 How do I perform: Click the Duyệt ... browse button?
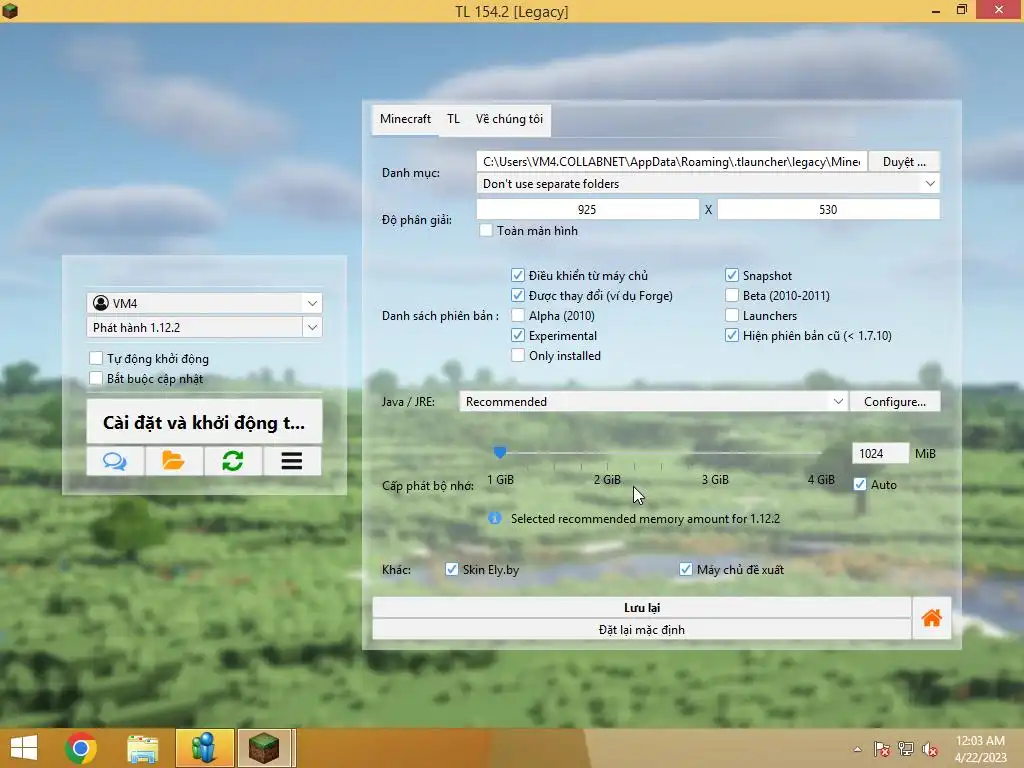[x=904, y=161]
